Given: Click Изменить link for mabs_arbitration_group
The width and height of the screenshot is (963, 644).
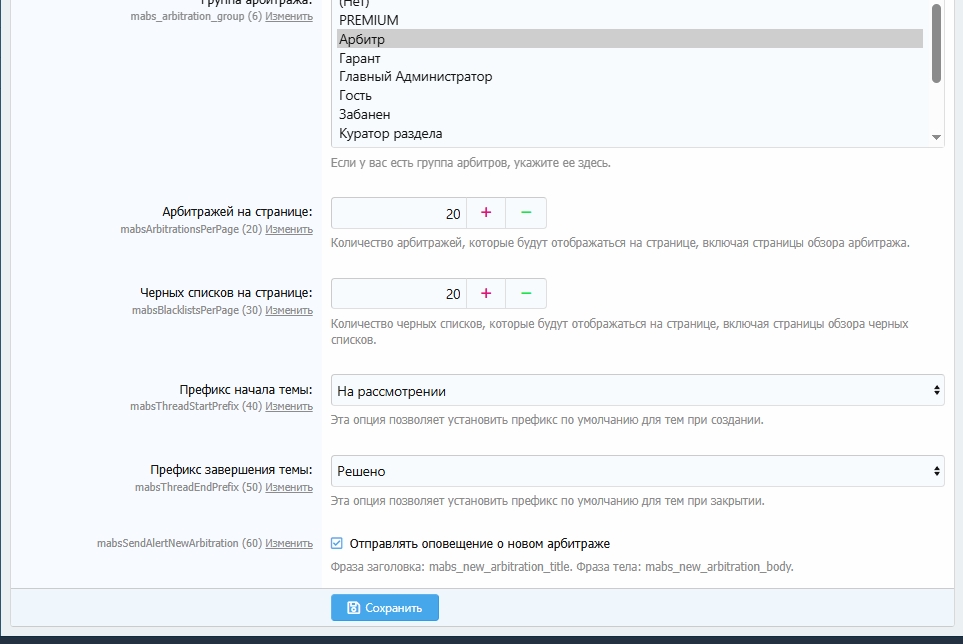Looking at the screenshot, I should 289,17.
